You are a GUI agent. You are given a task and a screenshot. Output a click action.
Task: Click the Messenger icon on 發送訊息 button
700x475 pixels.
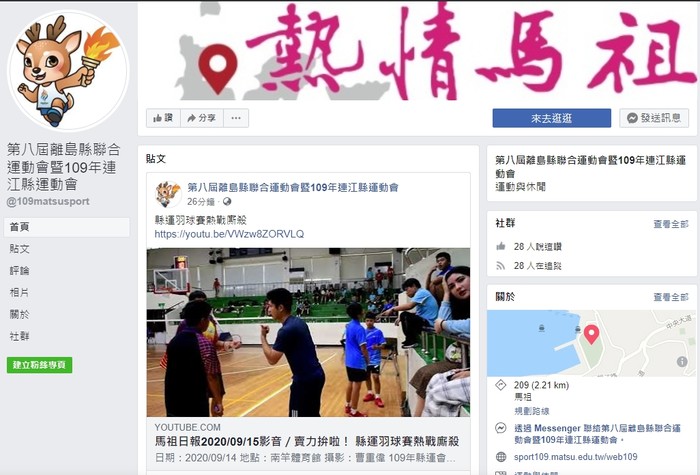pos(632,118)
